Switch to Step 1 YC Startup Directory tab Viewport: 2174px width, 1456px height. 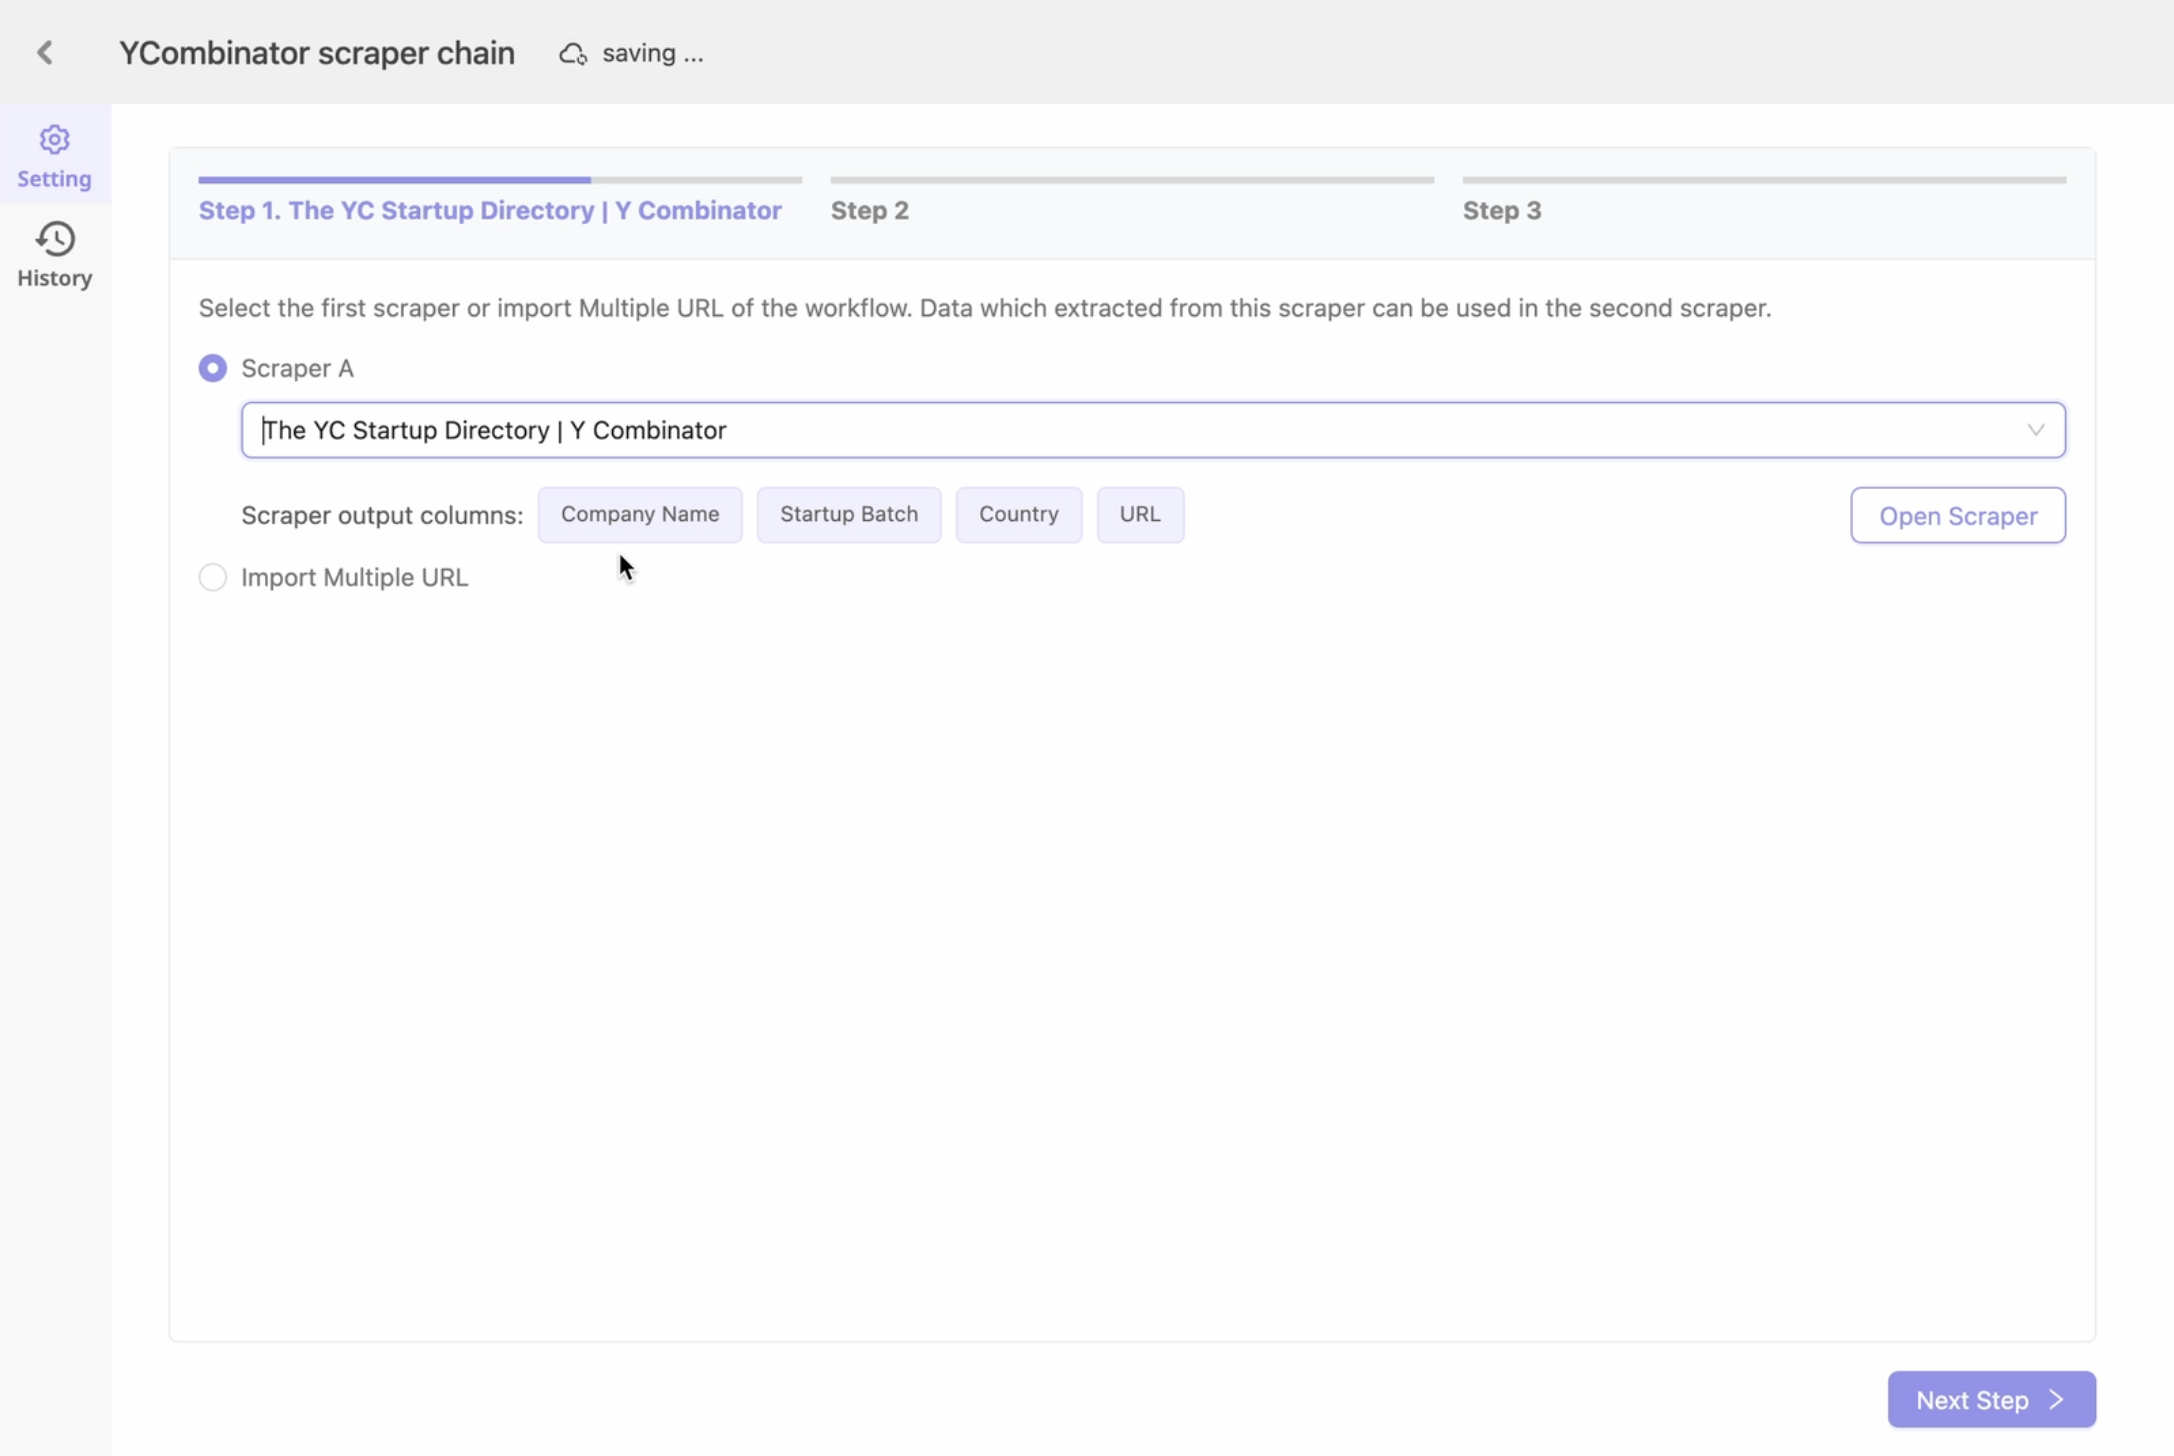pos(490,210)
